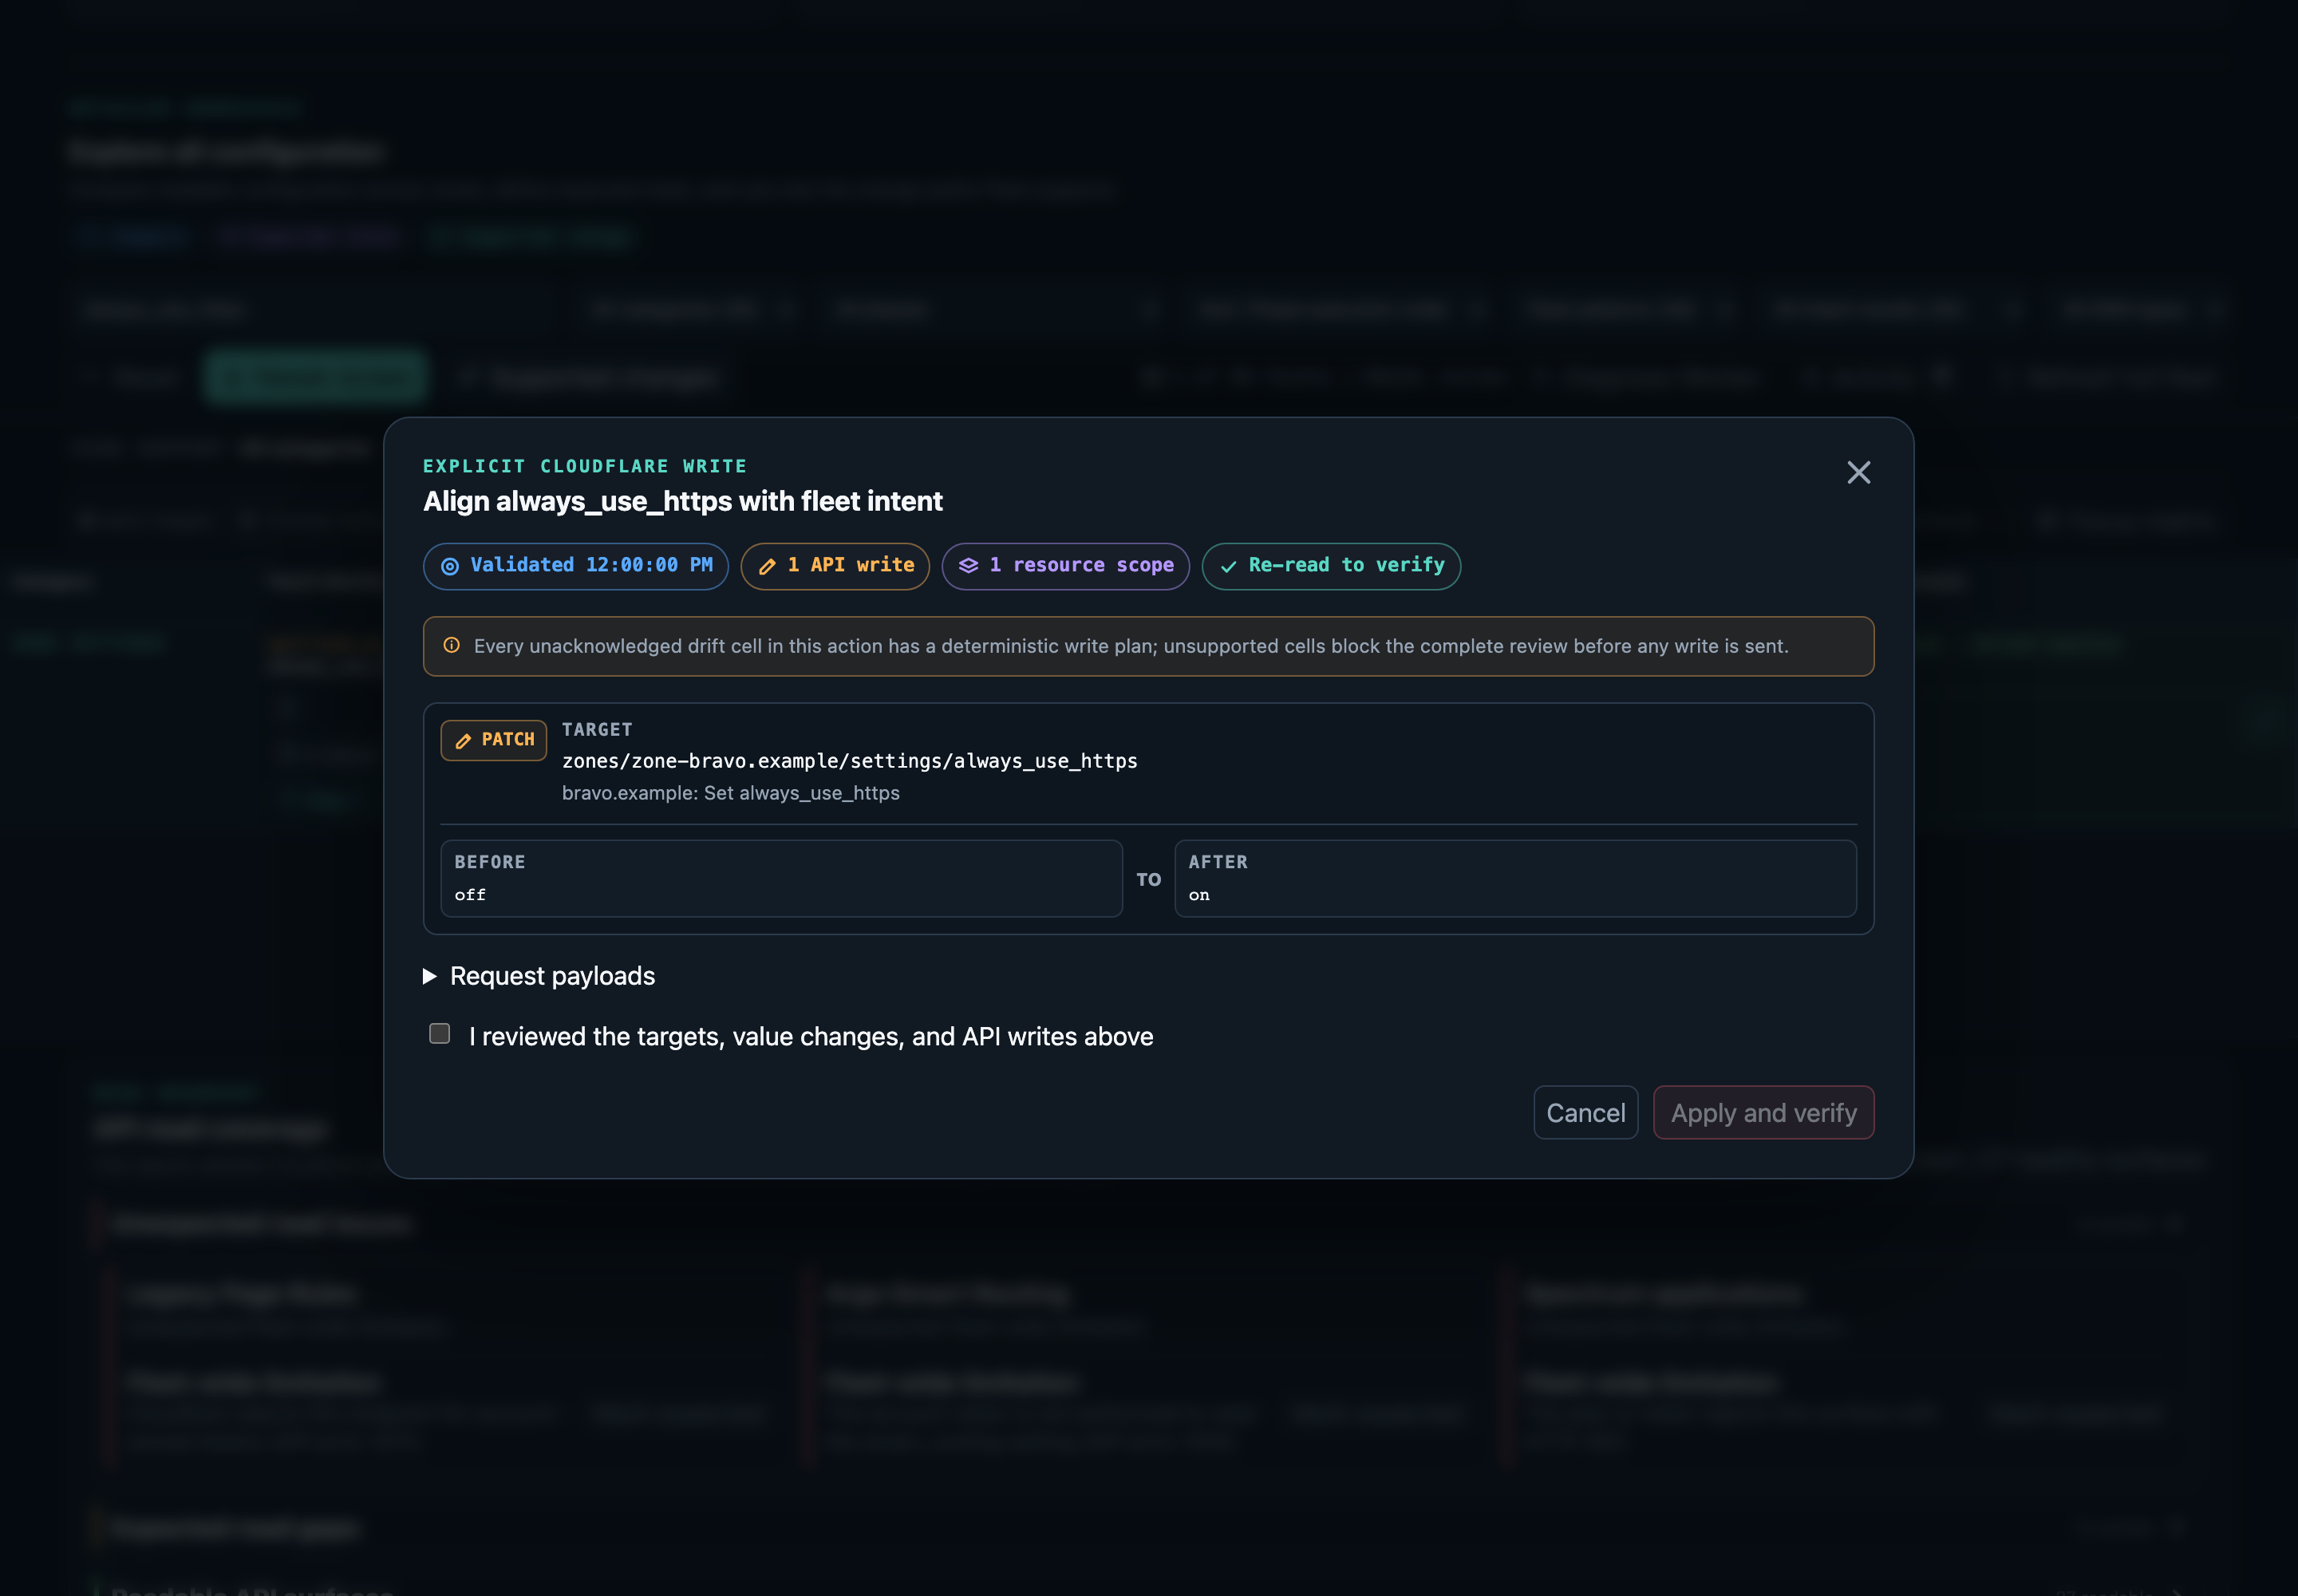Click the info icon in the warning banner
Viewport: 2298px width, 1596px height.
452,645
